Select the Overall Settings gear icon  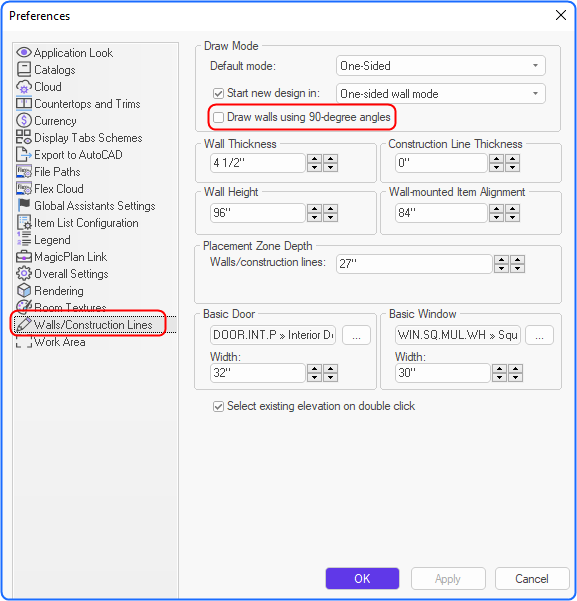click(x=24, y=273)
